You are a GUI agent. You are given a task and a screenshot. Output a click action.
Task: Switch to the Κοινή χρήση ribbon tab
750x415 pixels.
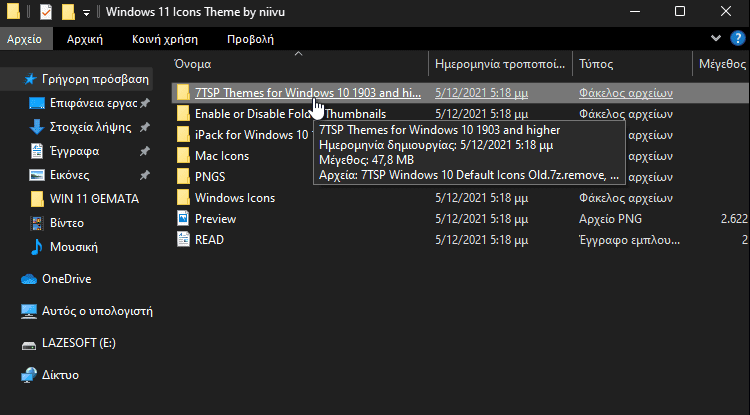165,39
